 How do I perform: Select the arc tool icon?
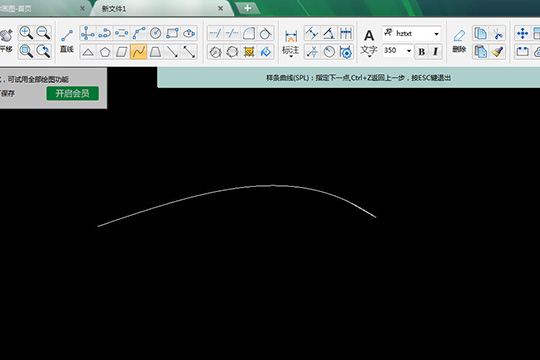(138, 33)
